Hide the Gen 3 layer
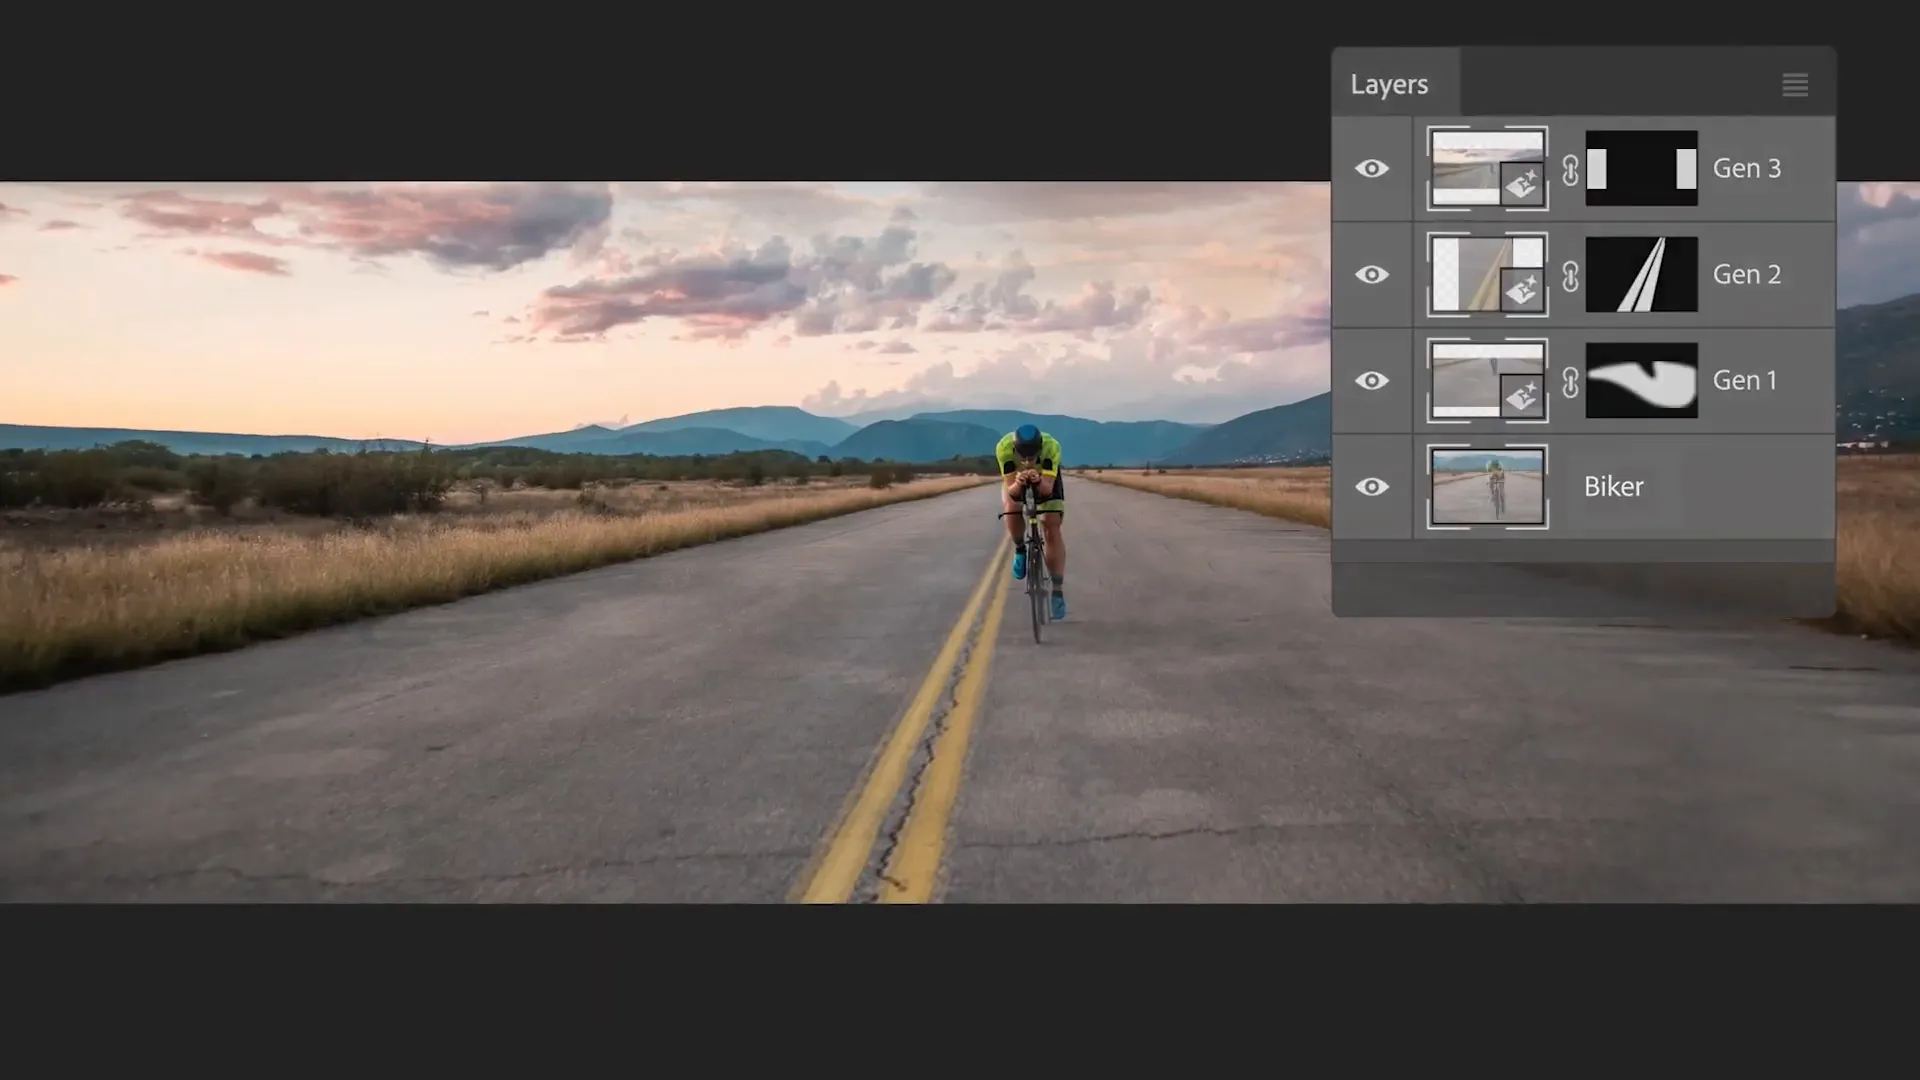 tap(1372, 169)
